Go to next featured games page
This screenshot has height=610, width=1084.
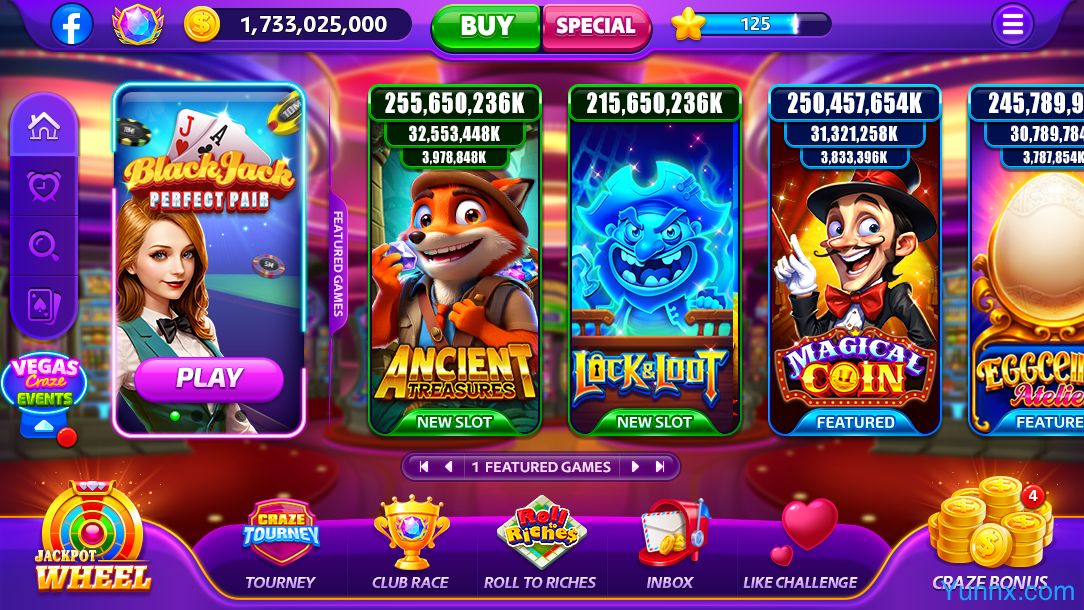pyautogui.click(x=635, y=467)
